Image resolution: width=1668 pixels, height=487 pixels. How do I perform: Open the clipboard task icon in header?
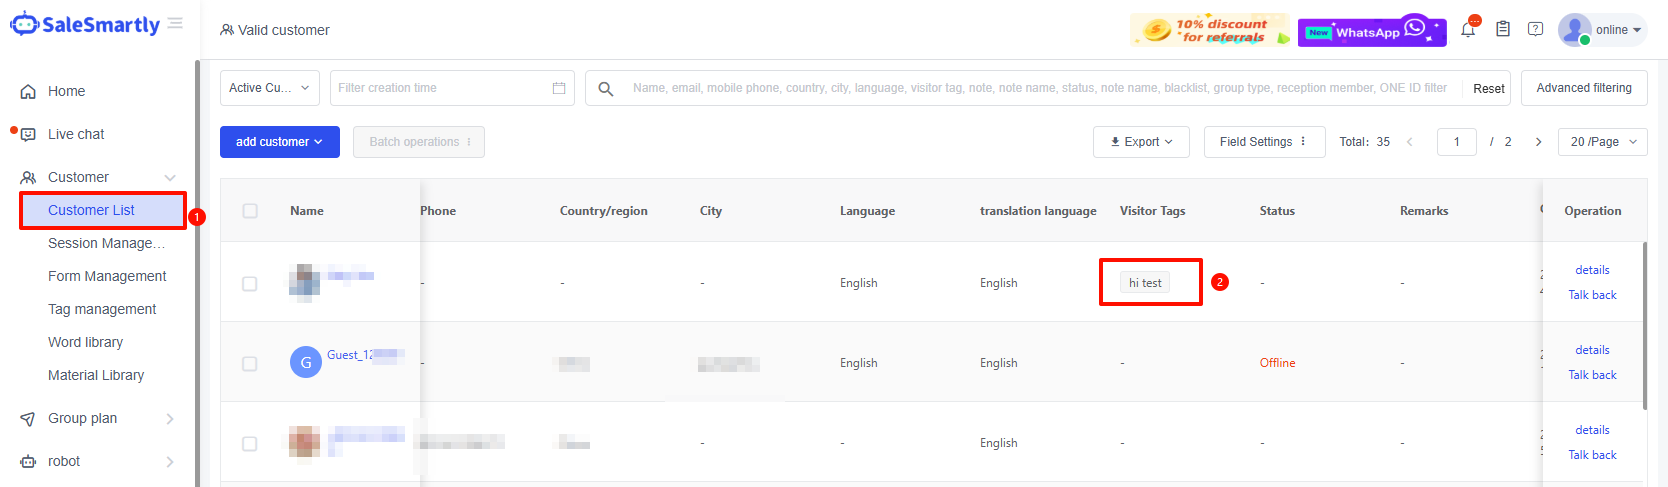click(x=1502, y=30)
